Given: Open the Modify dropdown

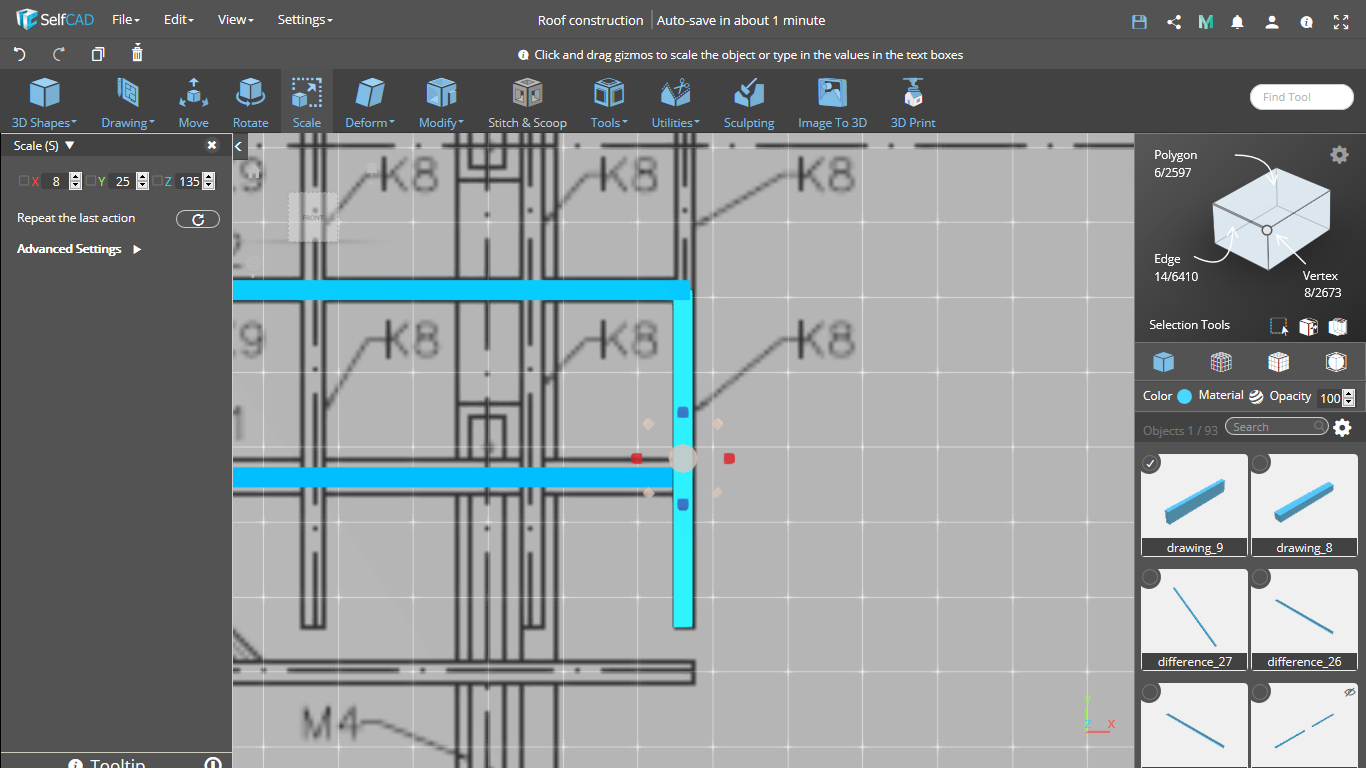Looking at the screenshot, I should (441, 102).
